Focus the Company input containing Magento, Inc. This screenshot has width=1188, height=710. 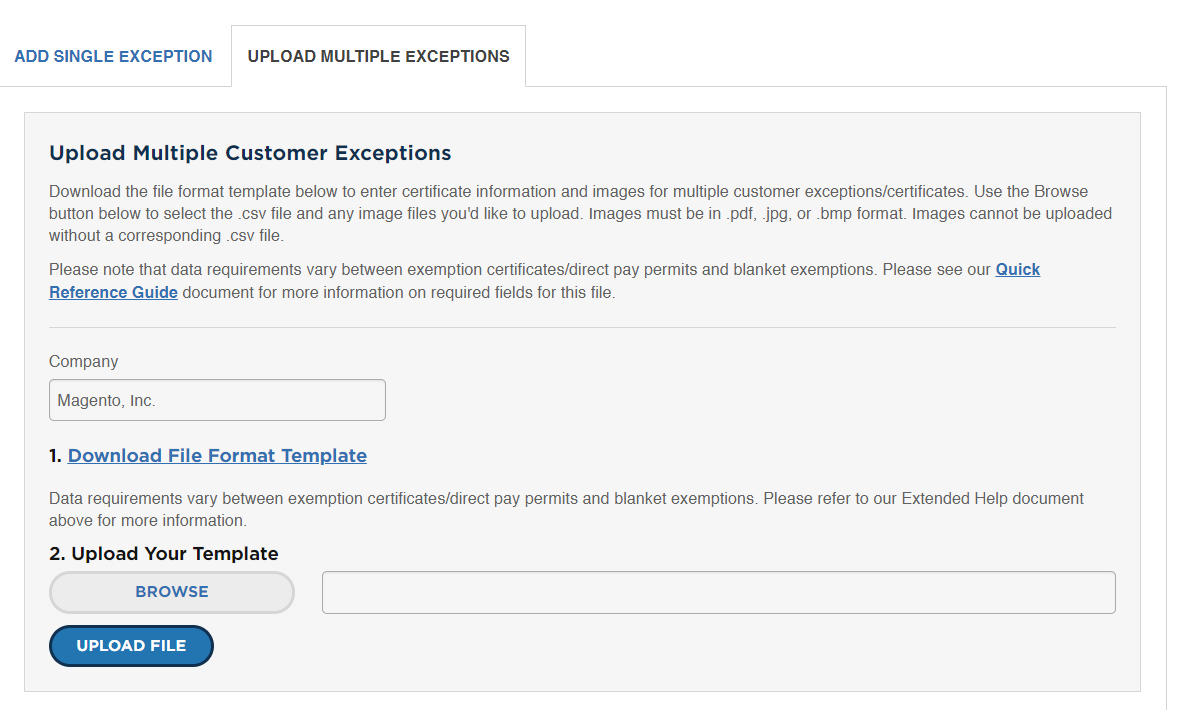click(x=217, y=400)
